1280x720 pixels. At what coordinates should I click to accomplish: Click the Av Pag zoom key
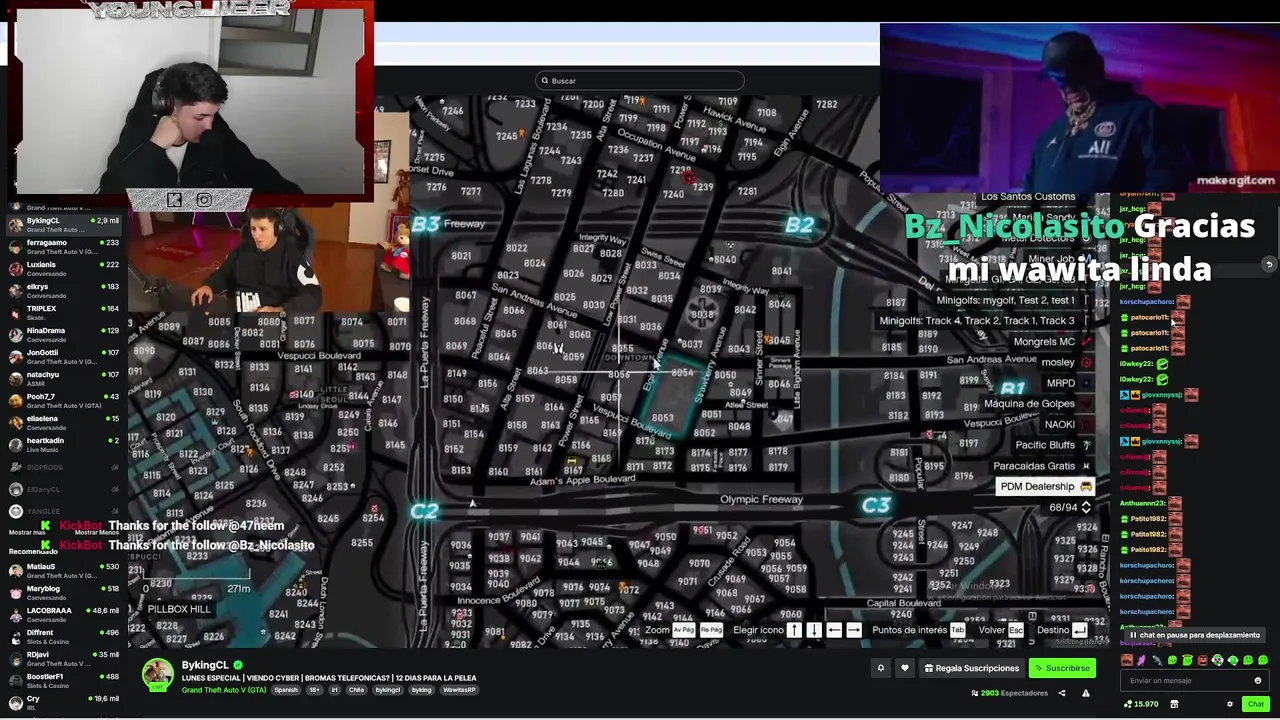point(684,630)
